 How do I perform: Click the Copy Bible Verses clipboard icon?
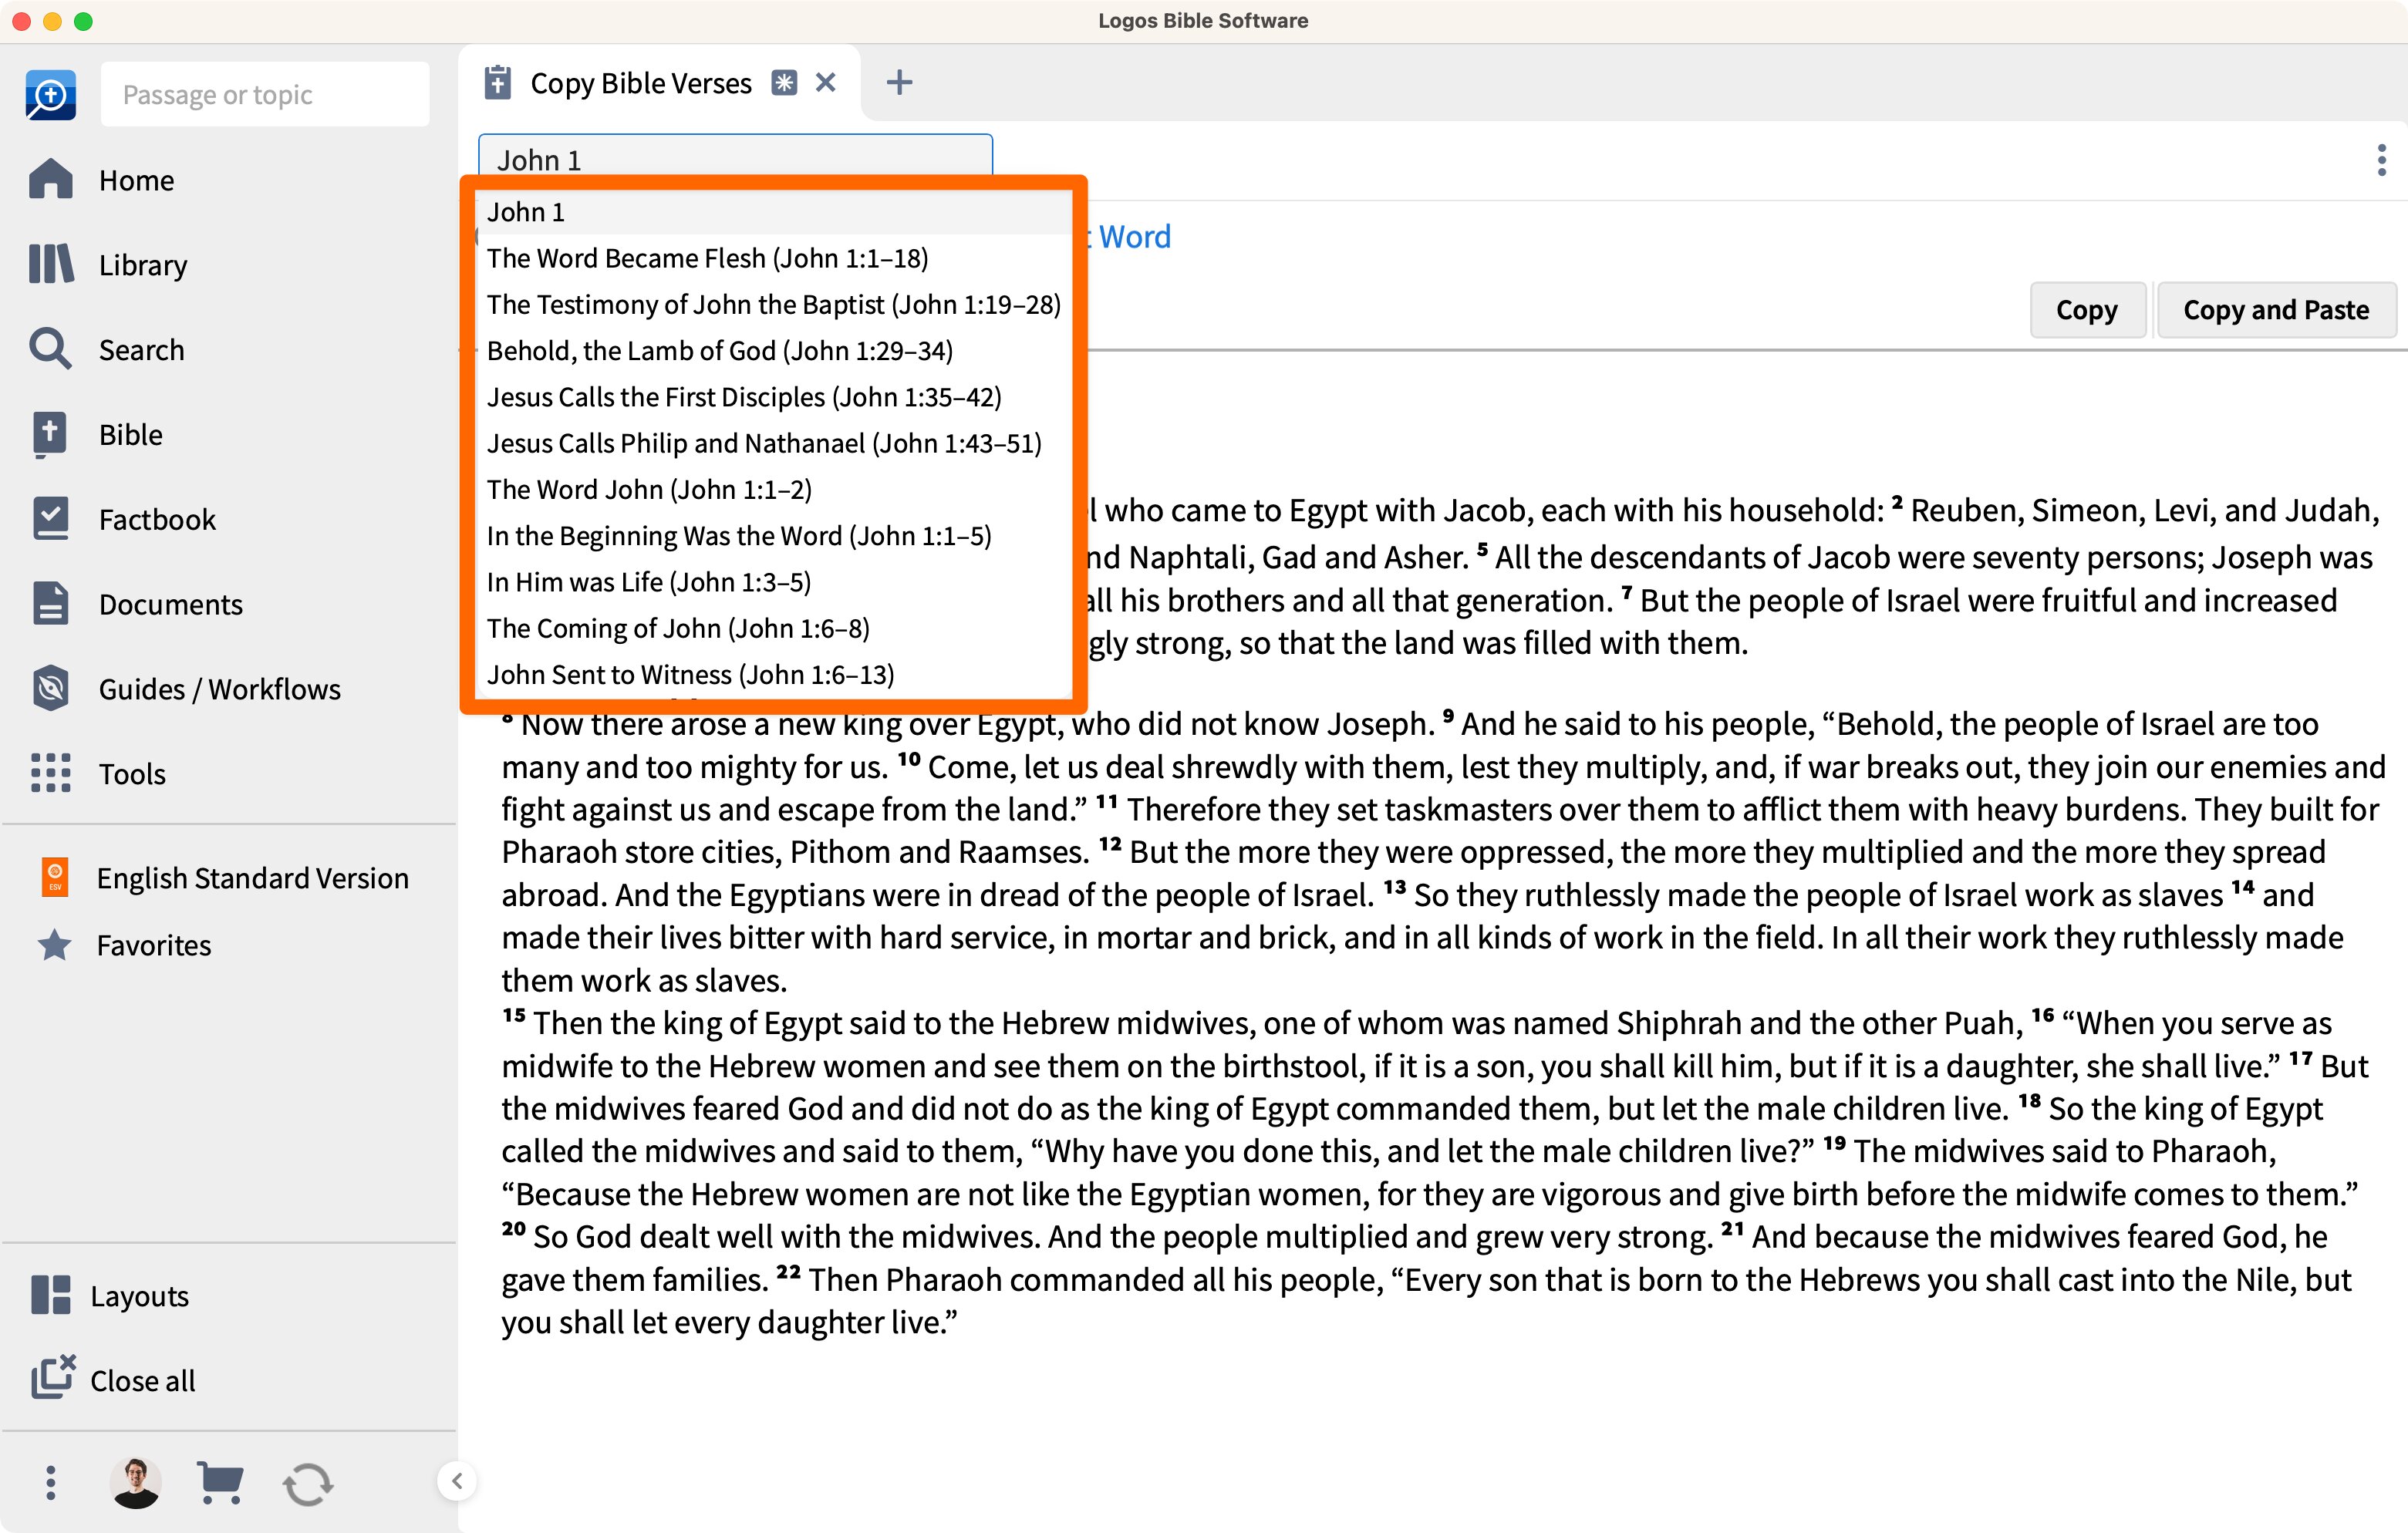(x=497, y=83)
